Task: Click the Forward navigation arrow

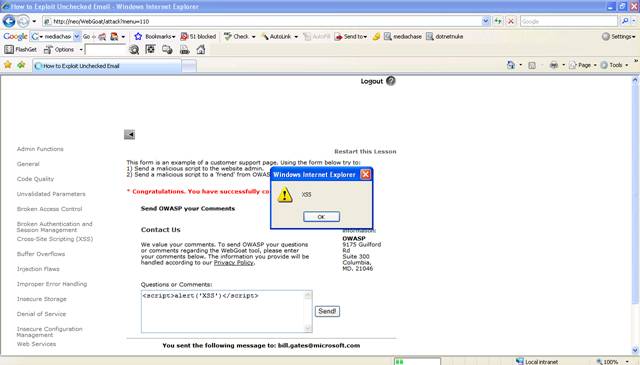Action: 23,21
